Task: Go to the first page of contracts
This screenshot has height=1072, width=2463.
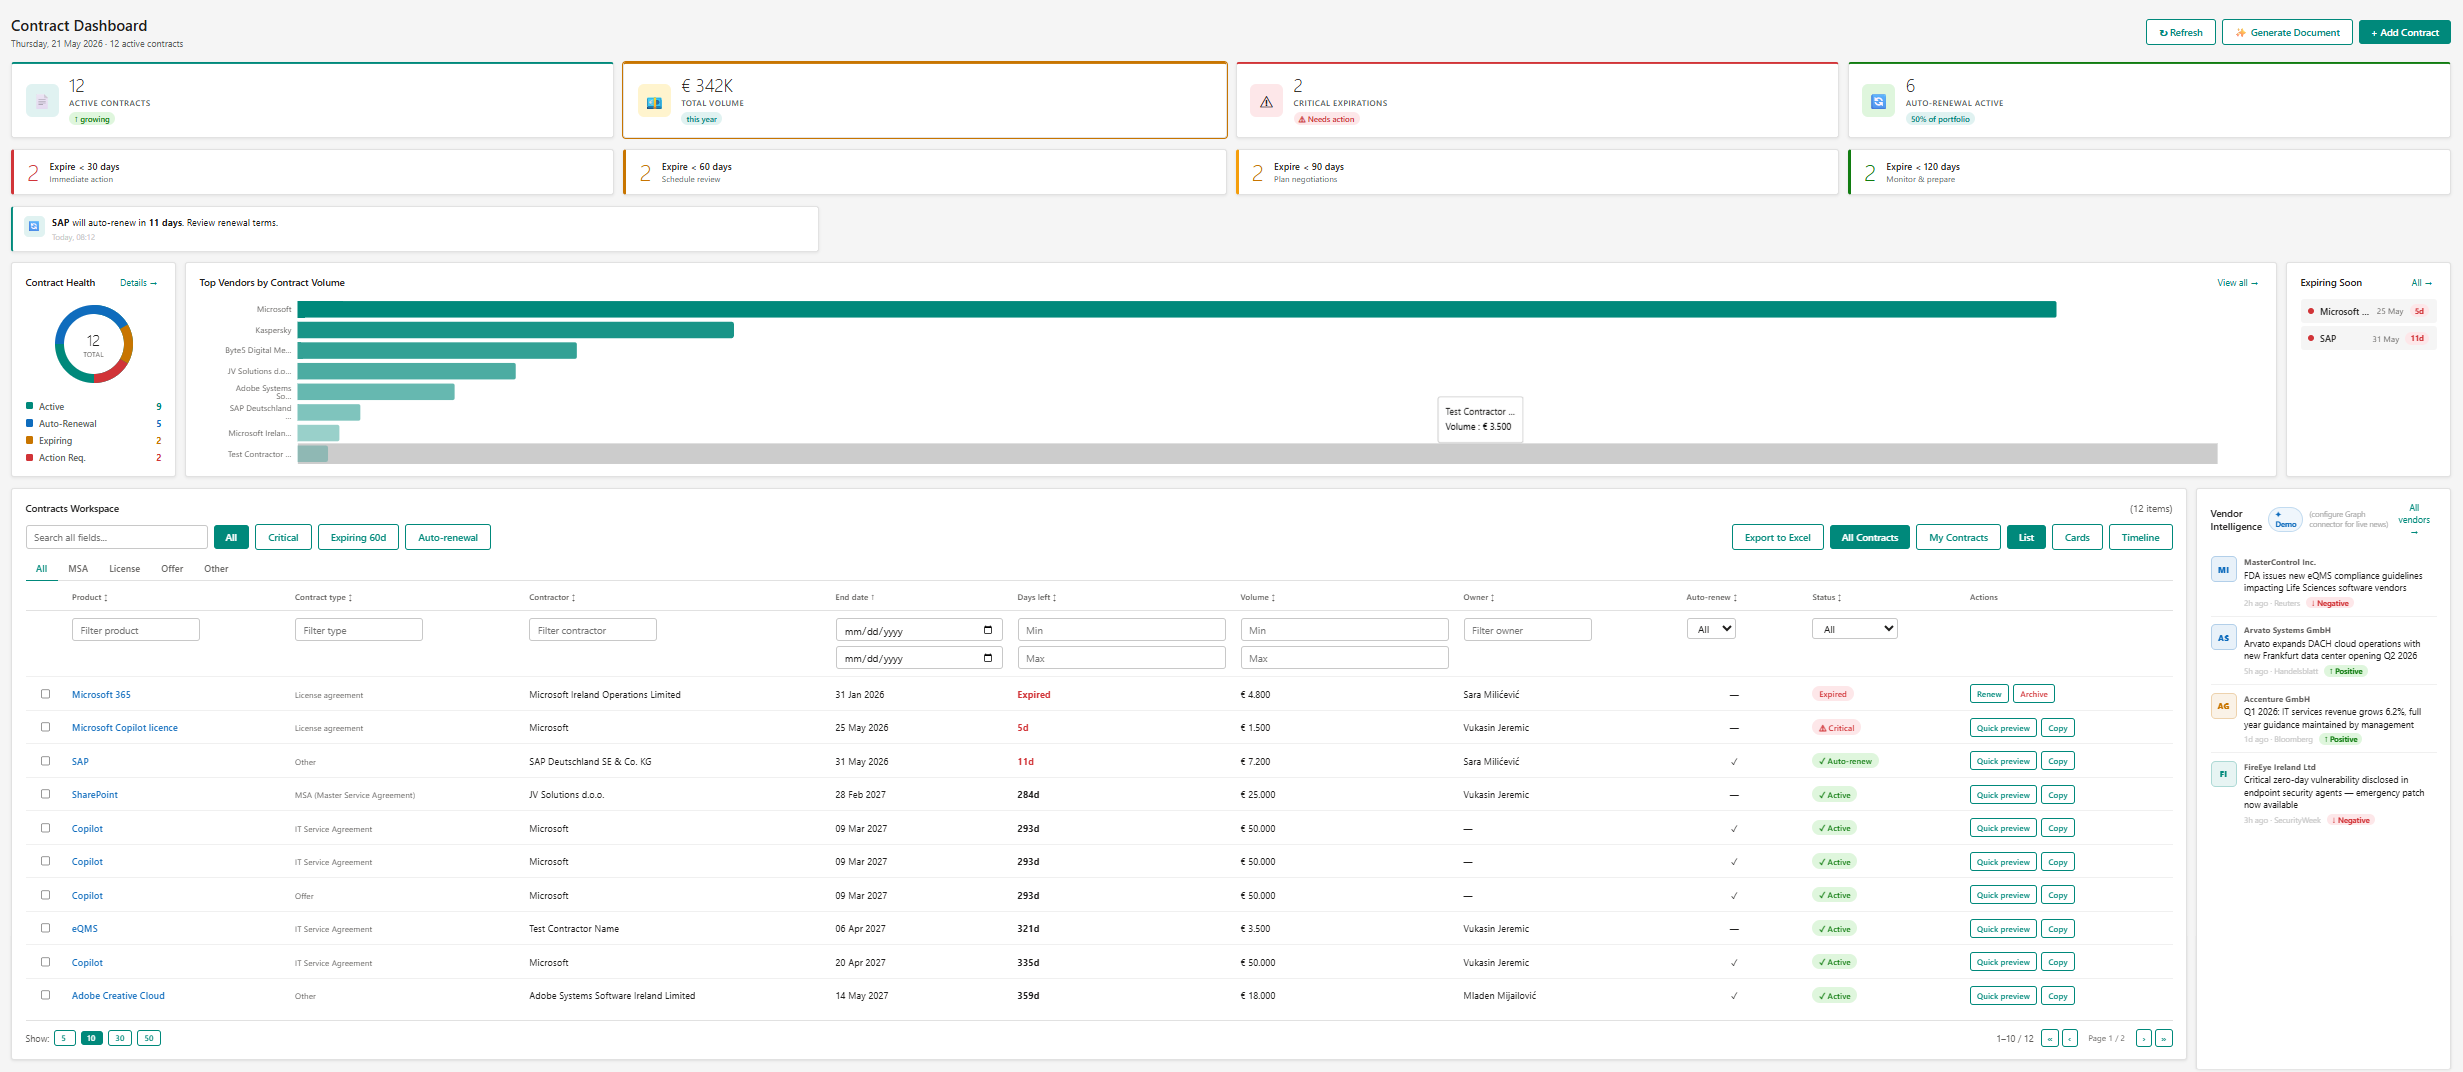Action: tap(2050, 1038)
